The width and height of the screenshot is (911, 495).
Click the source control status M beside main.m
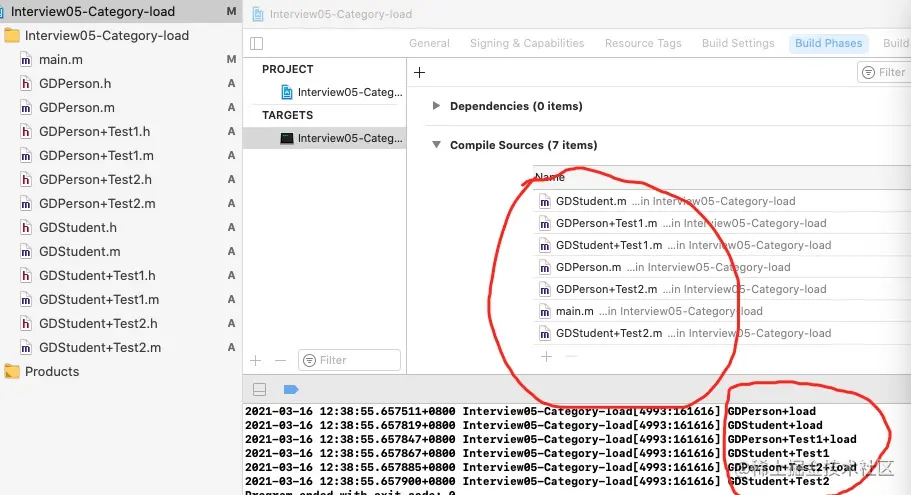(231, 59)
